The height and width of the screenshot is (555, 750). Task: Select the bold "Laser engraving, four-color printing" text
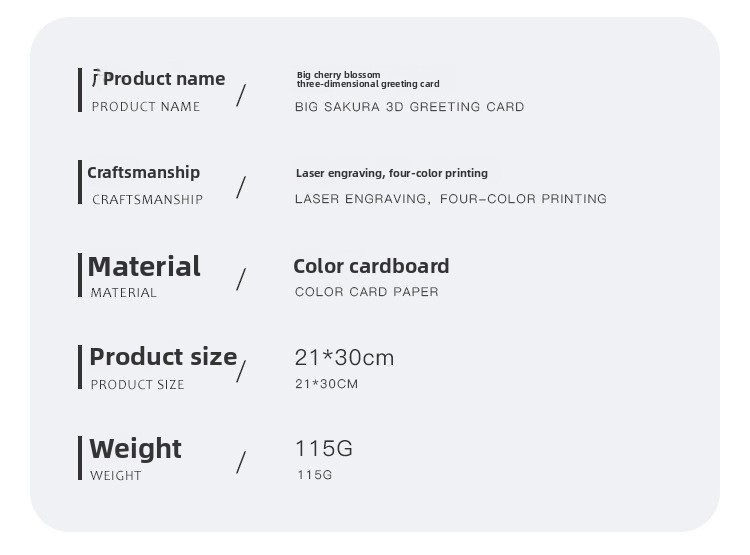click(391, 173)
